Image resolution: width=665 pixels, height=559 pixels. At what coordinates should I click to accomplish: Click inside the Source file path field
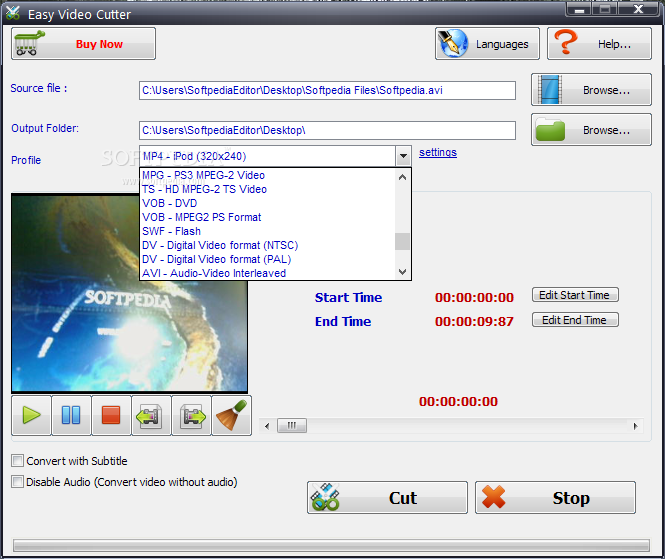[327, 90]
